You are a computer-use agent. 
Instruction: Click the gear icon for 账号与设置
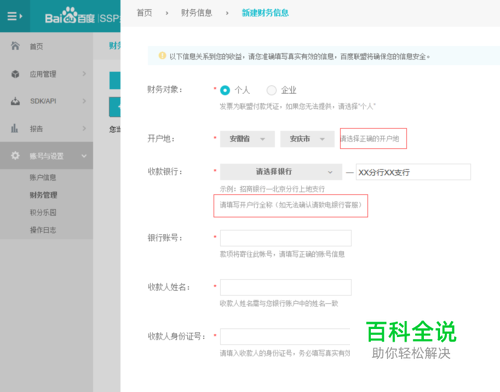click(x=15, y=156)
